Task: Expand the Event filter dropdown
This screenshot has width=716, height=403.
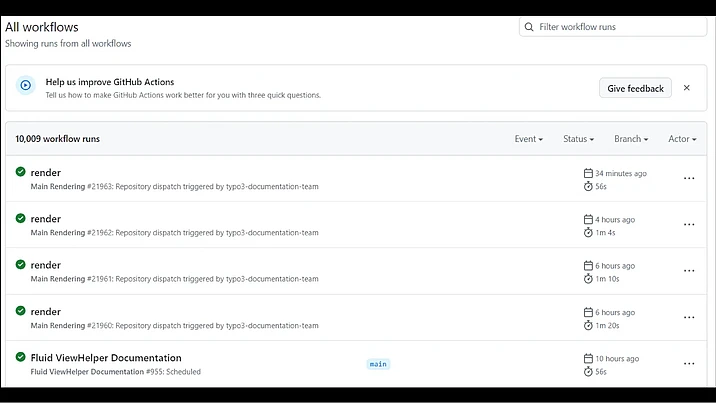Action: pyautogui.click(x=528, y=139)
